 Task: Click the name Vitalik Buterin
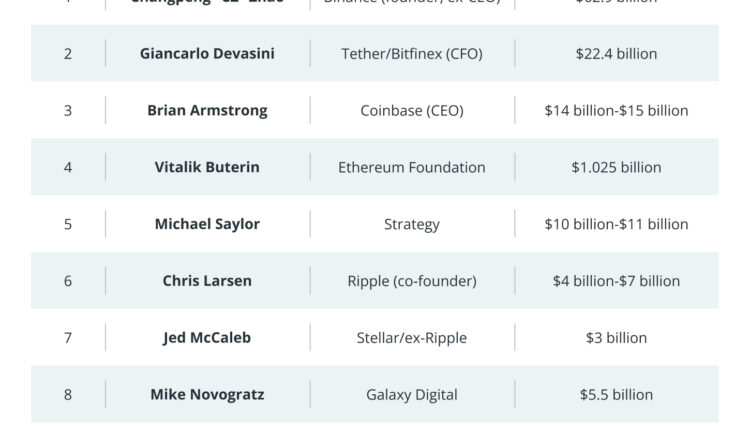click(x=207, y=168)
